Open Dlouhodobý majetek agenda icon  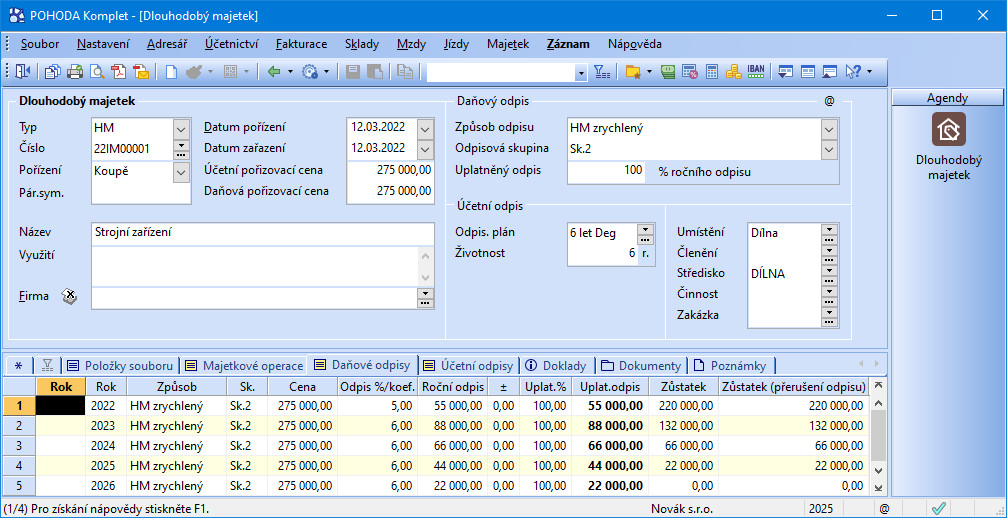point(948,130)
